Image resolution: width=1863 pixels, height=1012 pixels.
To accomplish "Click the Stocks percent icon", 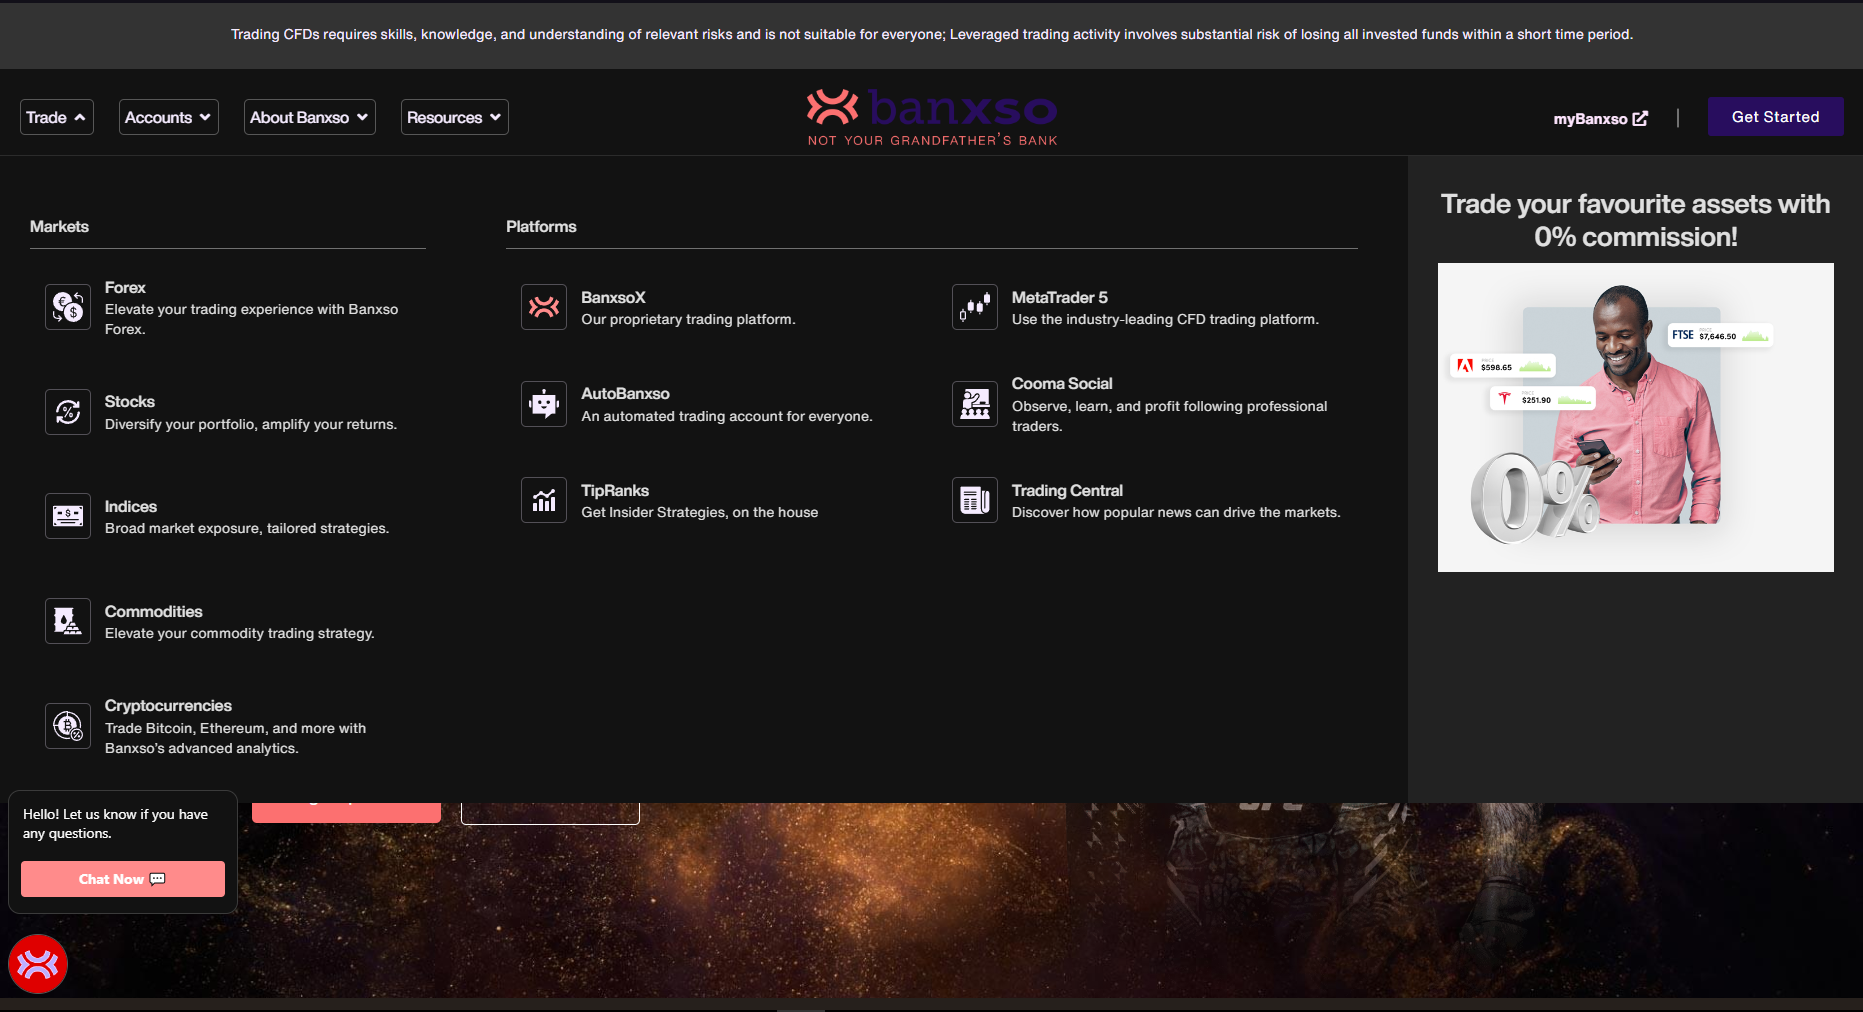I will pyautogui.click(x=68, y=412).
